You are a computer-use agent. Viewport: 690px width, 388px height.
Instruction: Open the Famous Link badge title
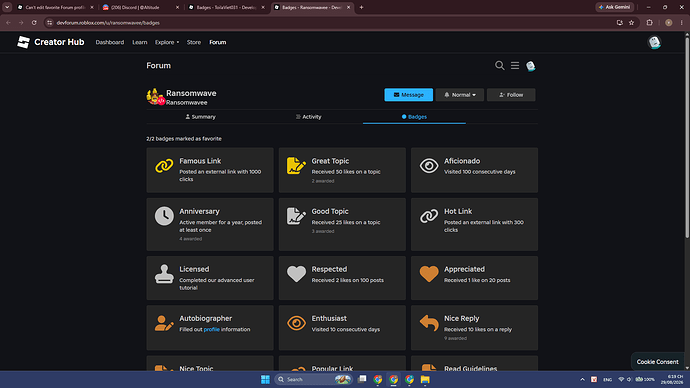pyautogui.click(x=200, y=161)
